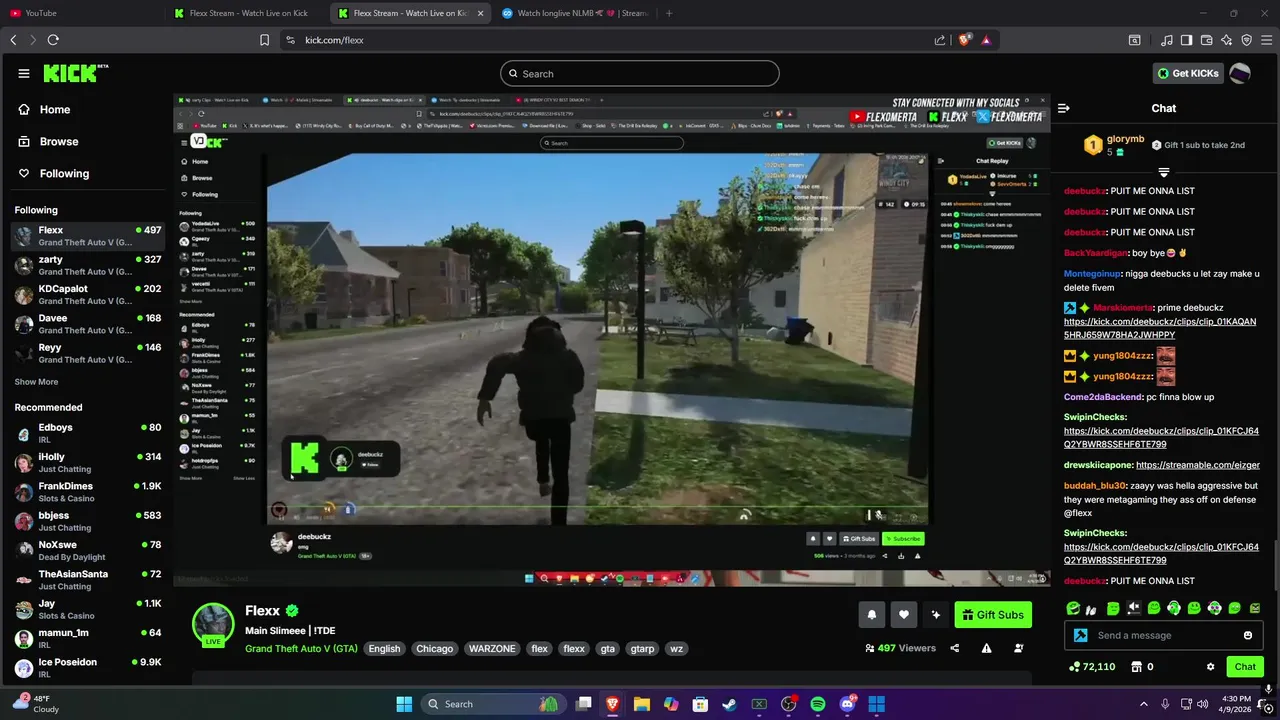The width and height of the screenshot is (1280, 720).
Task: Click the Chicago tag
Action: [x=434, y=648]
